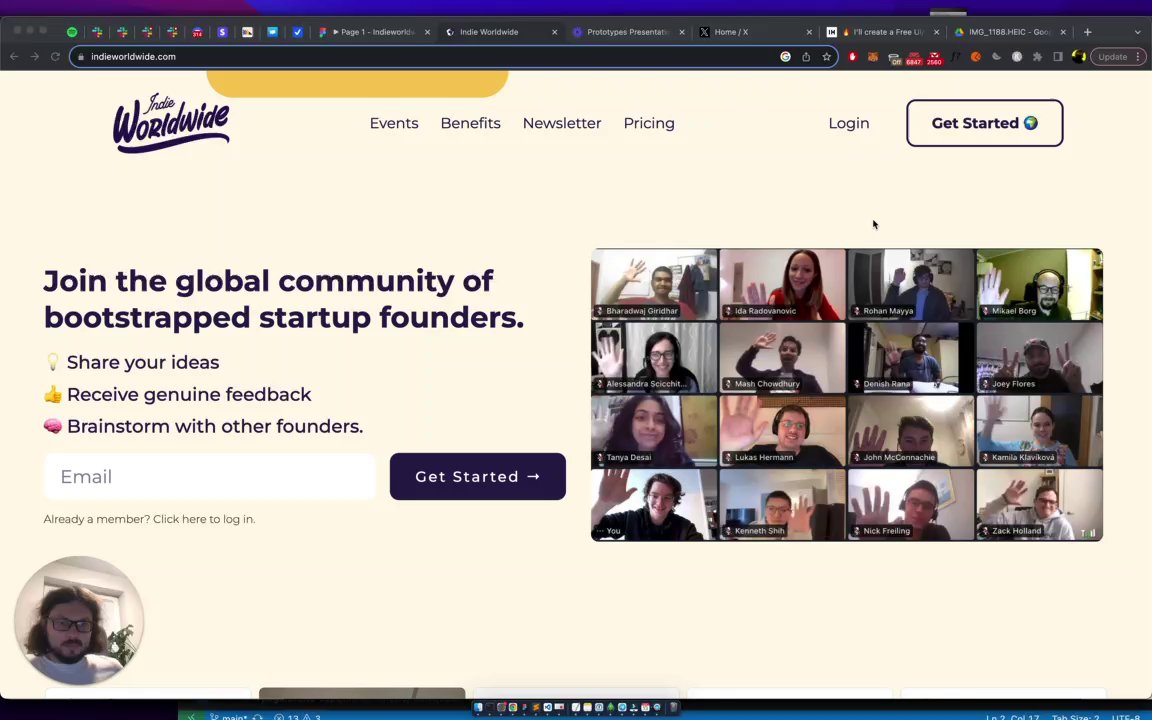This screenshot has height=720, width=1152.
Task: Click the Google icon in the address bar
Action: [785, 57]
